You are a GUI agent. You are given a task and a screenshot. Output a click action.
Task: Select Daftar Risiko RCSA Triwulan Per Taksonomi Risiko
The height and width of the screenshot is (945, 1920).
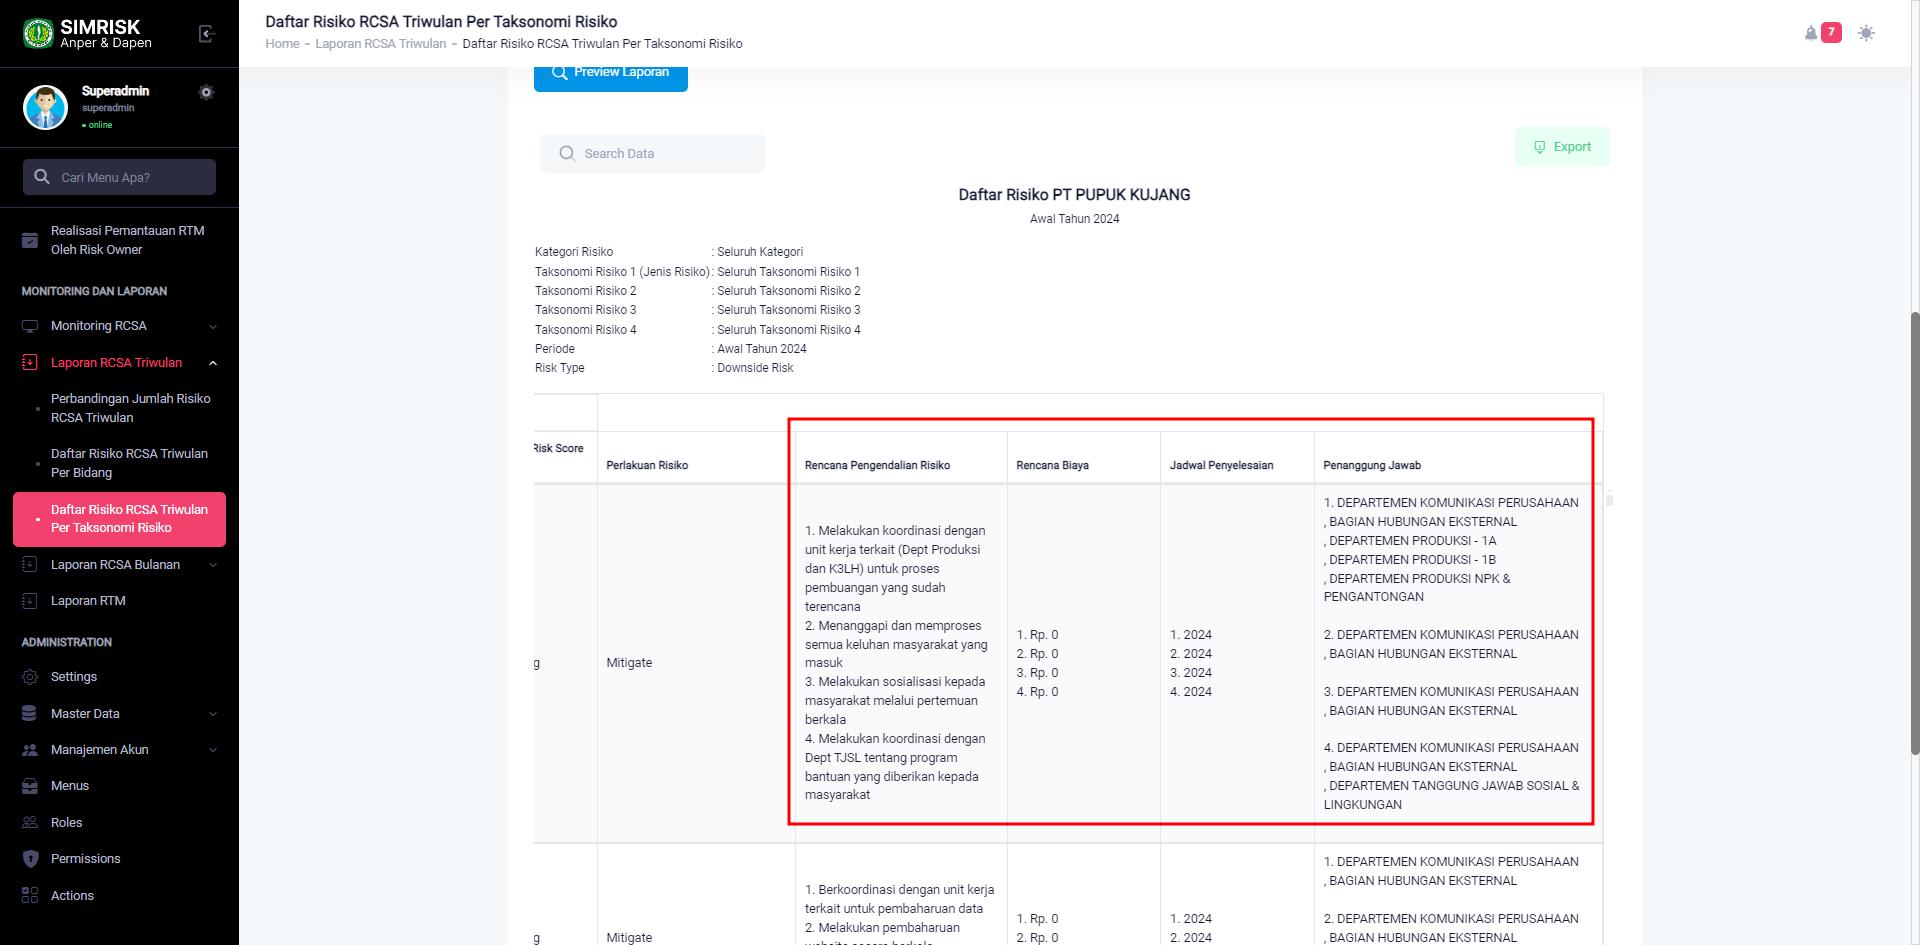pos(119,519)
